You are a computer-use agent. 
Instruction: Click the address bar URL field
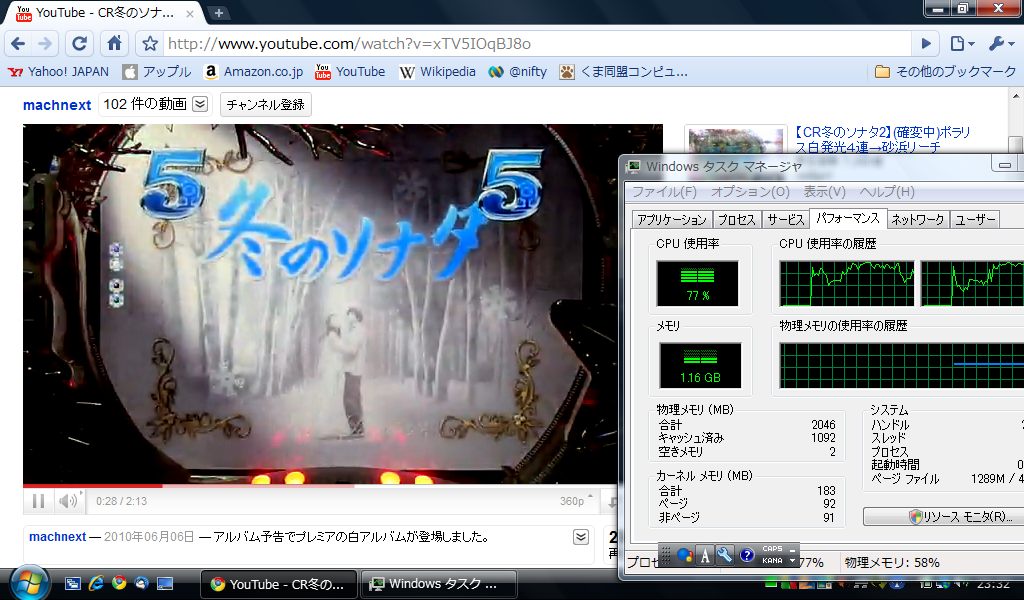coord(536,44)
